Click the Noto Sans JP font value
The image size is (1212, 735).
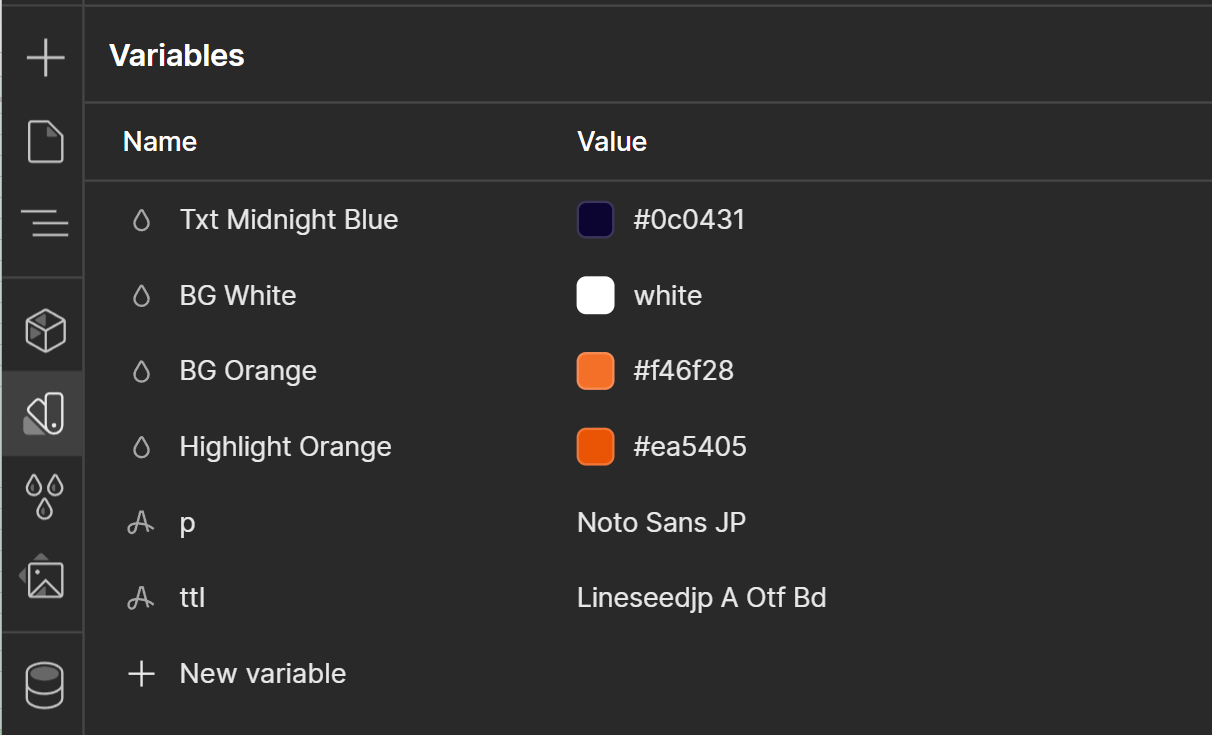pyautogui.click(x=662, y=522)
